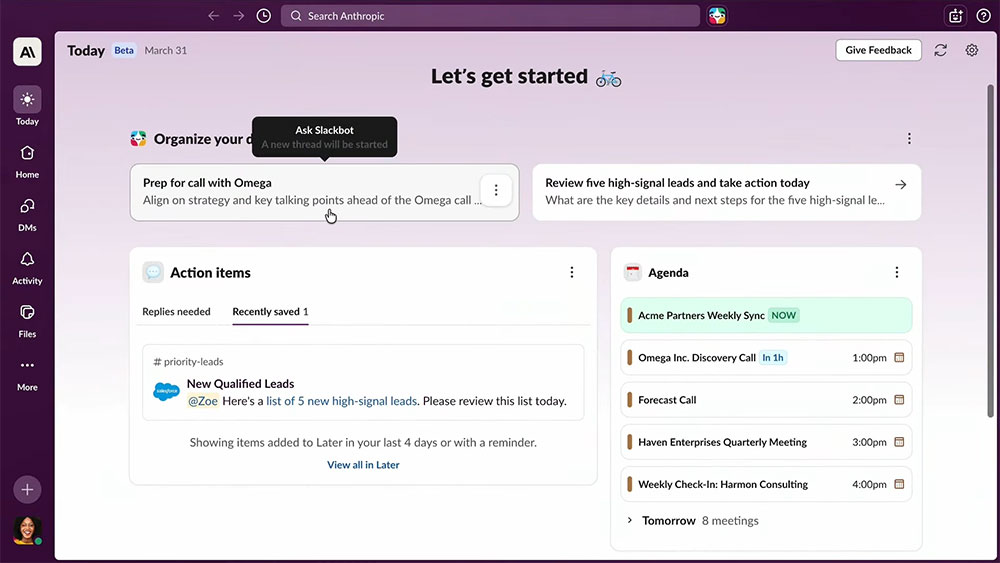Click the Search Anthropic field
Screen dimensions: 1000x563
pyautogui.click(x=490, y=16)
